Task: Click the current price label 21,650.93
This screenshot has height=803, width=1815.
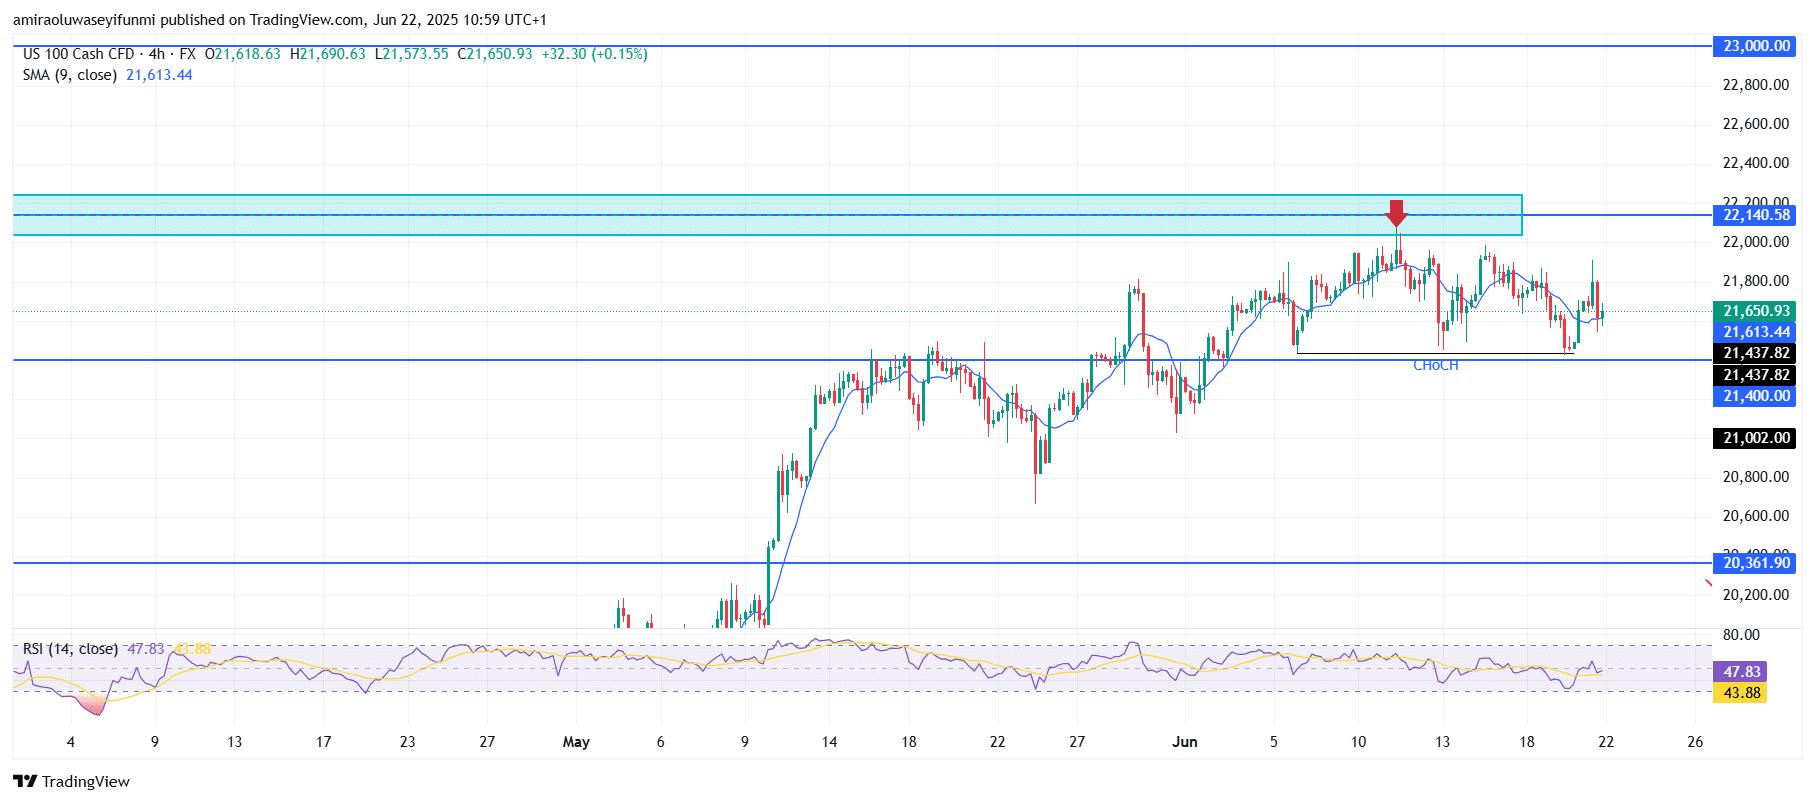Action: click(1756, 311)
